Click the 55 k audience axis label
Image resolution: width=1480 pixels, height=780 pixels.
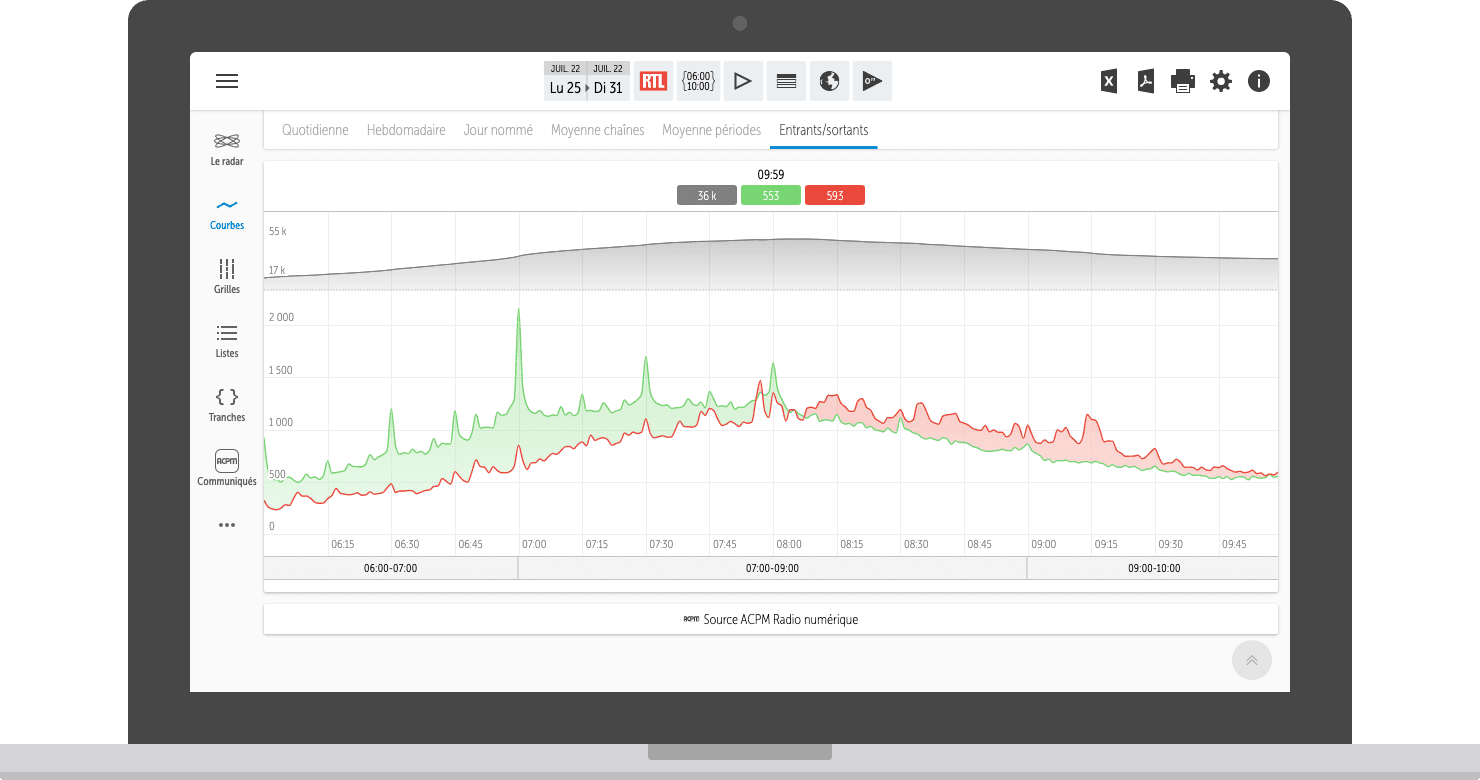pyautogui.click(x=277, y=231)
